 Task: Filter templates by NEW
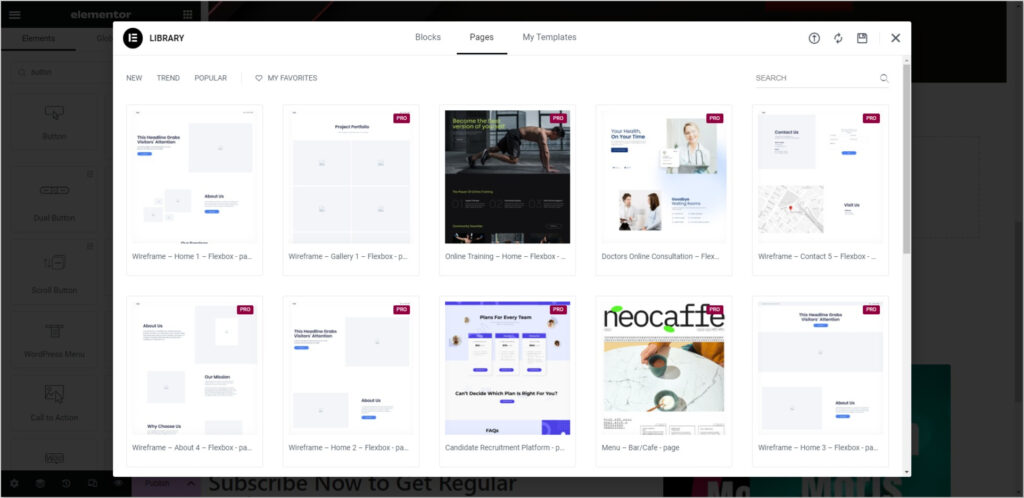134,78
